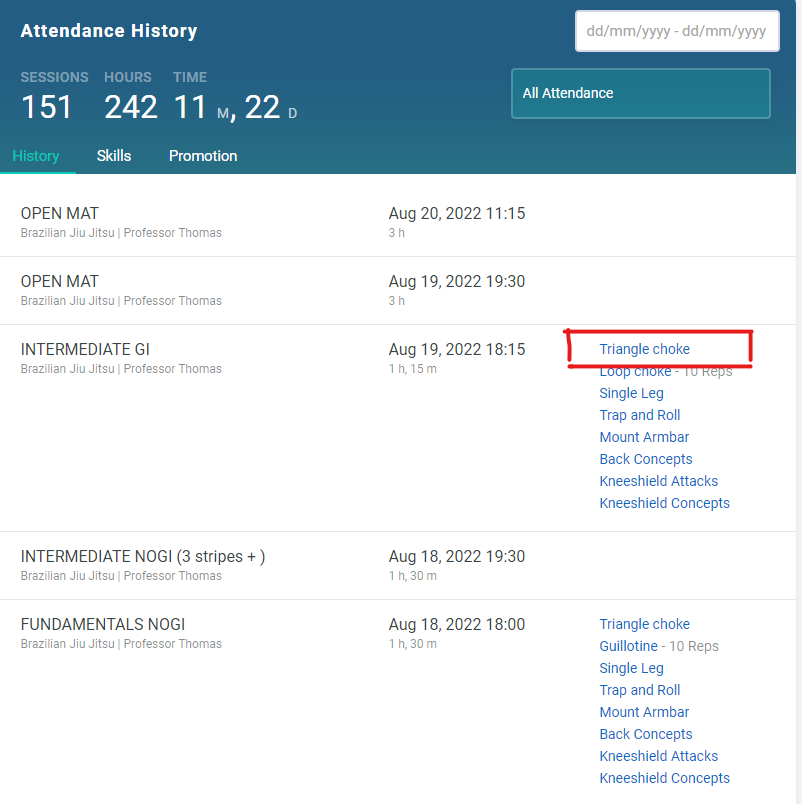This screenshot has width=802, height=804.
Task: Click the Aug 19, 2022 19:30 date
Action: [457, 282]
